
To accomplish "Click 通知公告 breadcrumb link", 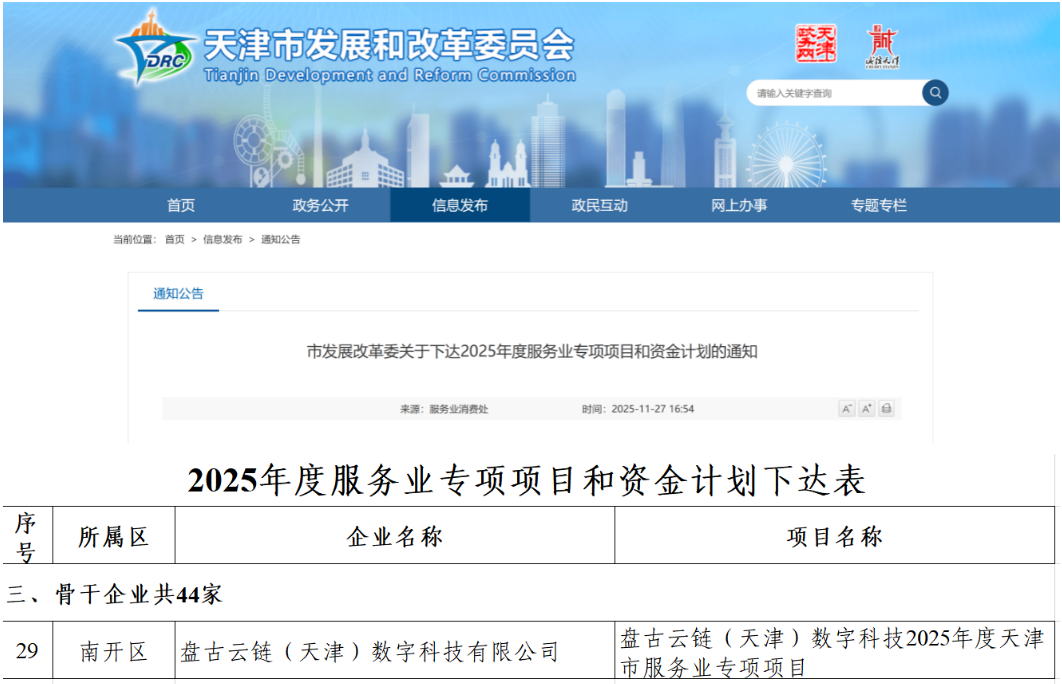I will pyautogui.click(x=280, y=240).
